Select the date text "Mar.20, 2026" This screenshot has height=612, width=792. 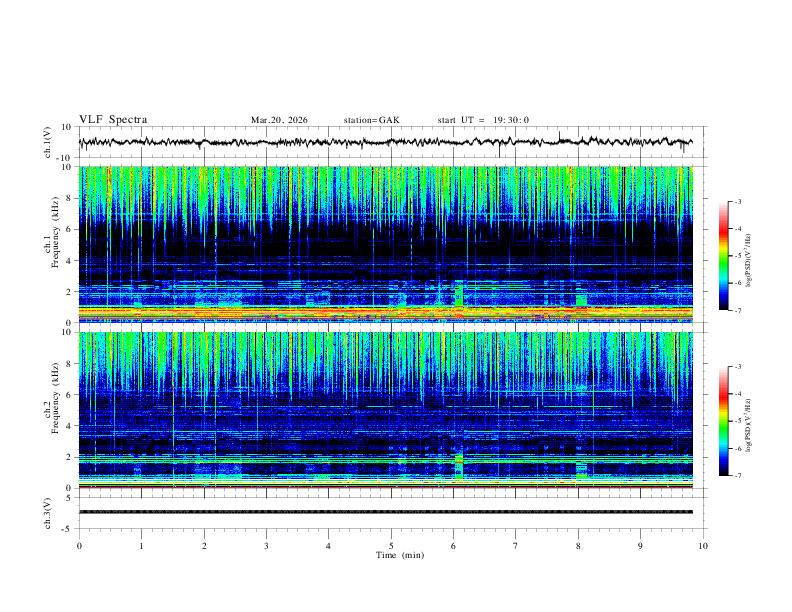pyautogui.click(x=279, y=120)
